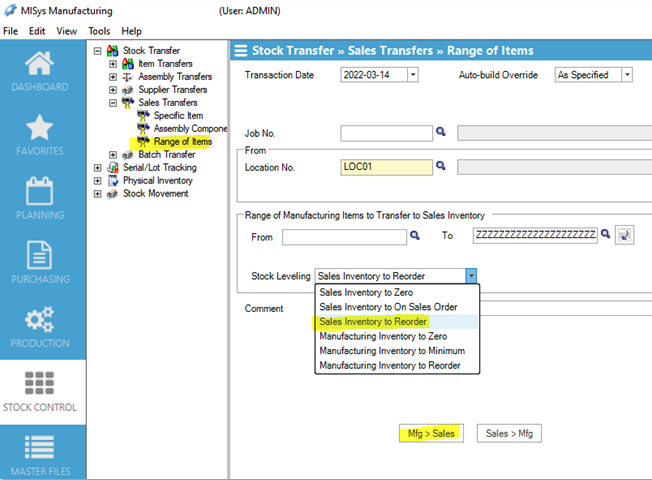Close the Stock Leveling dropdown arrow
Screen dimensions: 652x480
471,276
